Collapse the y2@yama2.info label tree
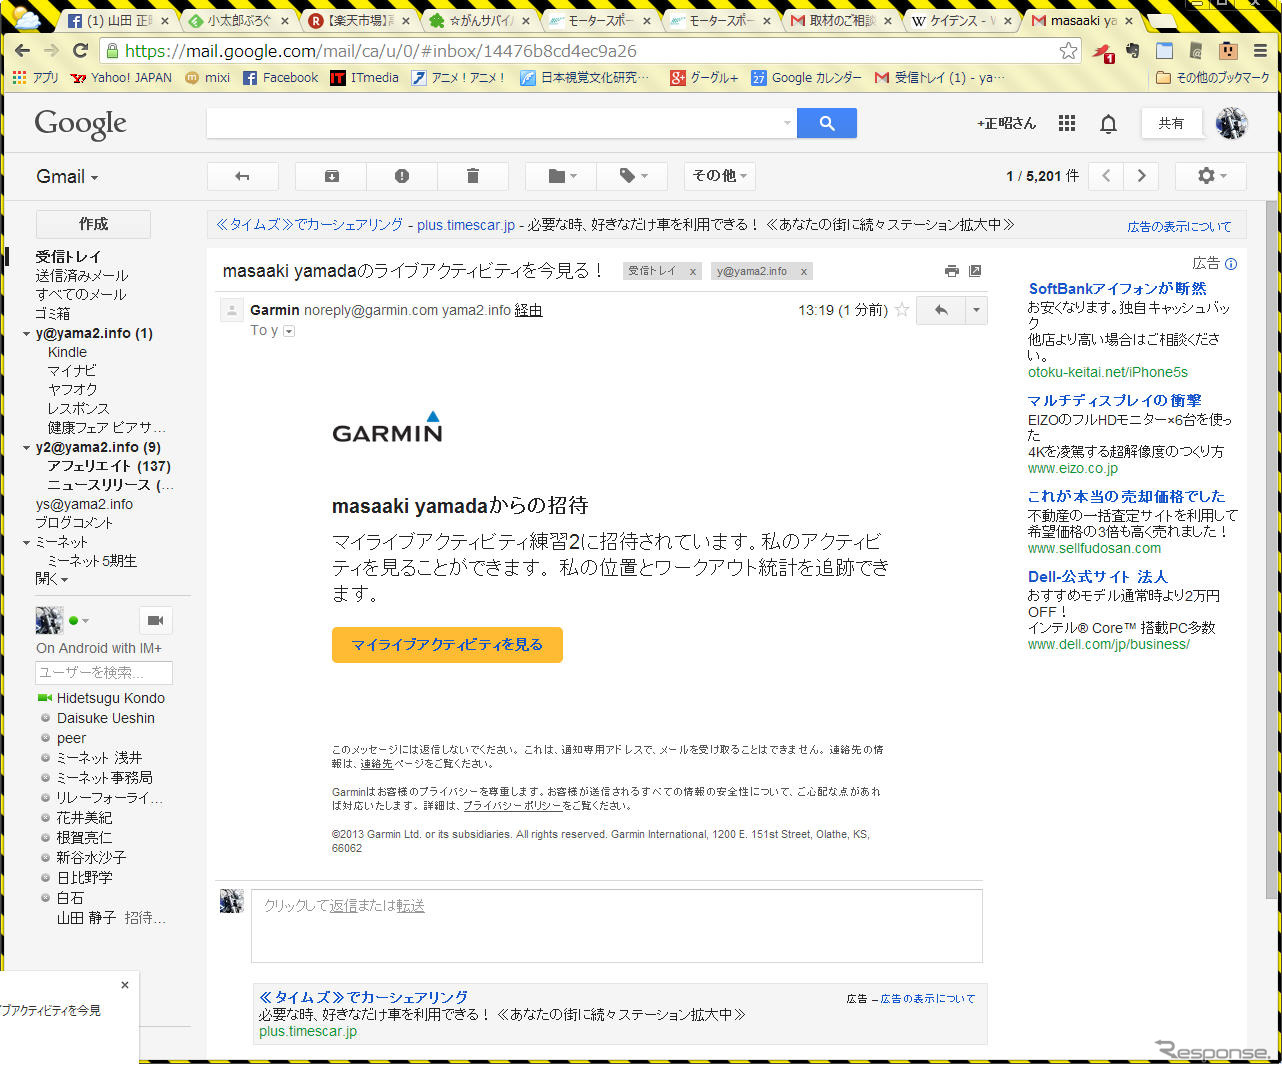Screen dimensions: 1282x1072 pyautogui.click(x=26, y=448)
